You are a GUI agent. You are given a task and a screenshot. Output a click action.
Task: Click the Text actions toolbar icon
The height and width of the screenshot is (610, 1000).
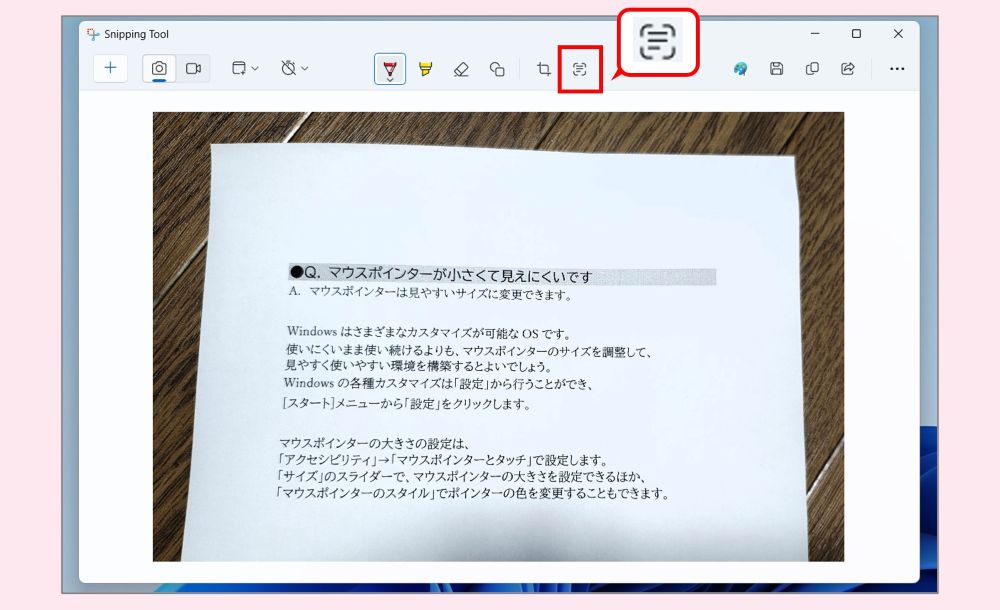coord(580,69)
